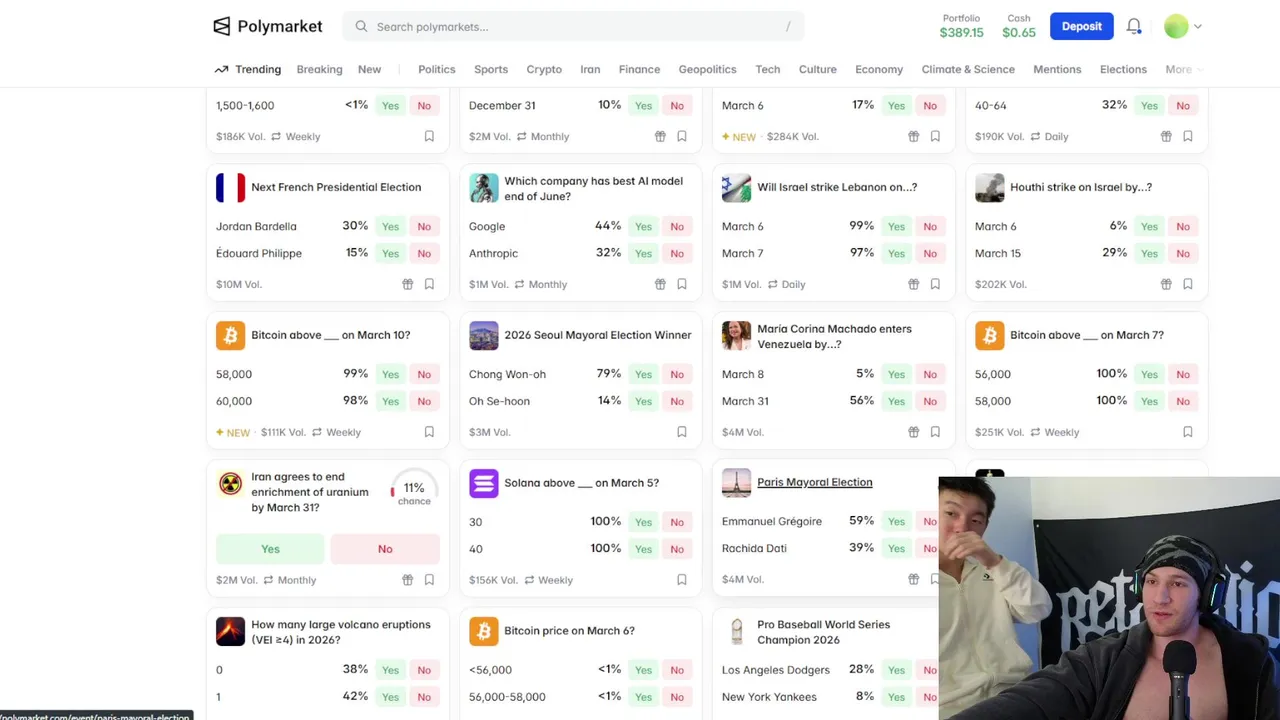Click Yes on Iran uranium enrichment market

pos(270,549)
